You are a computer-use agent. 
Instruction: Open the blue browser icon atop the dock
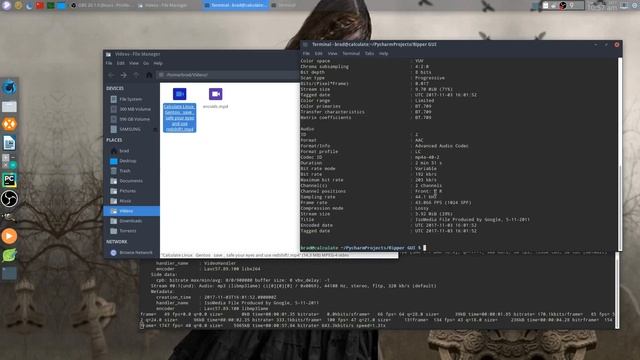(9, 87)
